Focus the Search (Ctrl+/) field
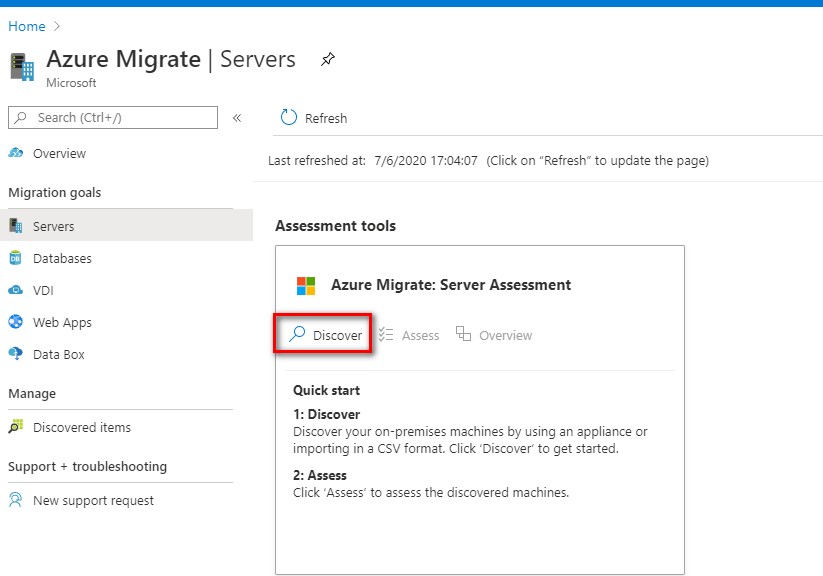This screenshot has width=823, height=576. (113, 118)
